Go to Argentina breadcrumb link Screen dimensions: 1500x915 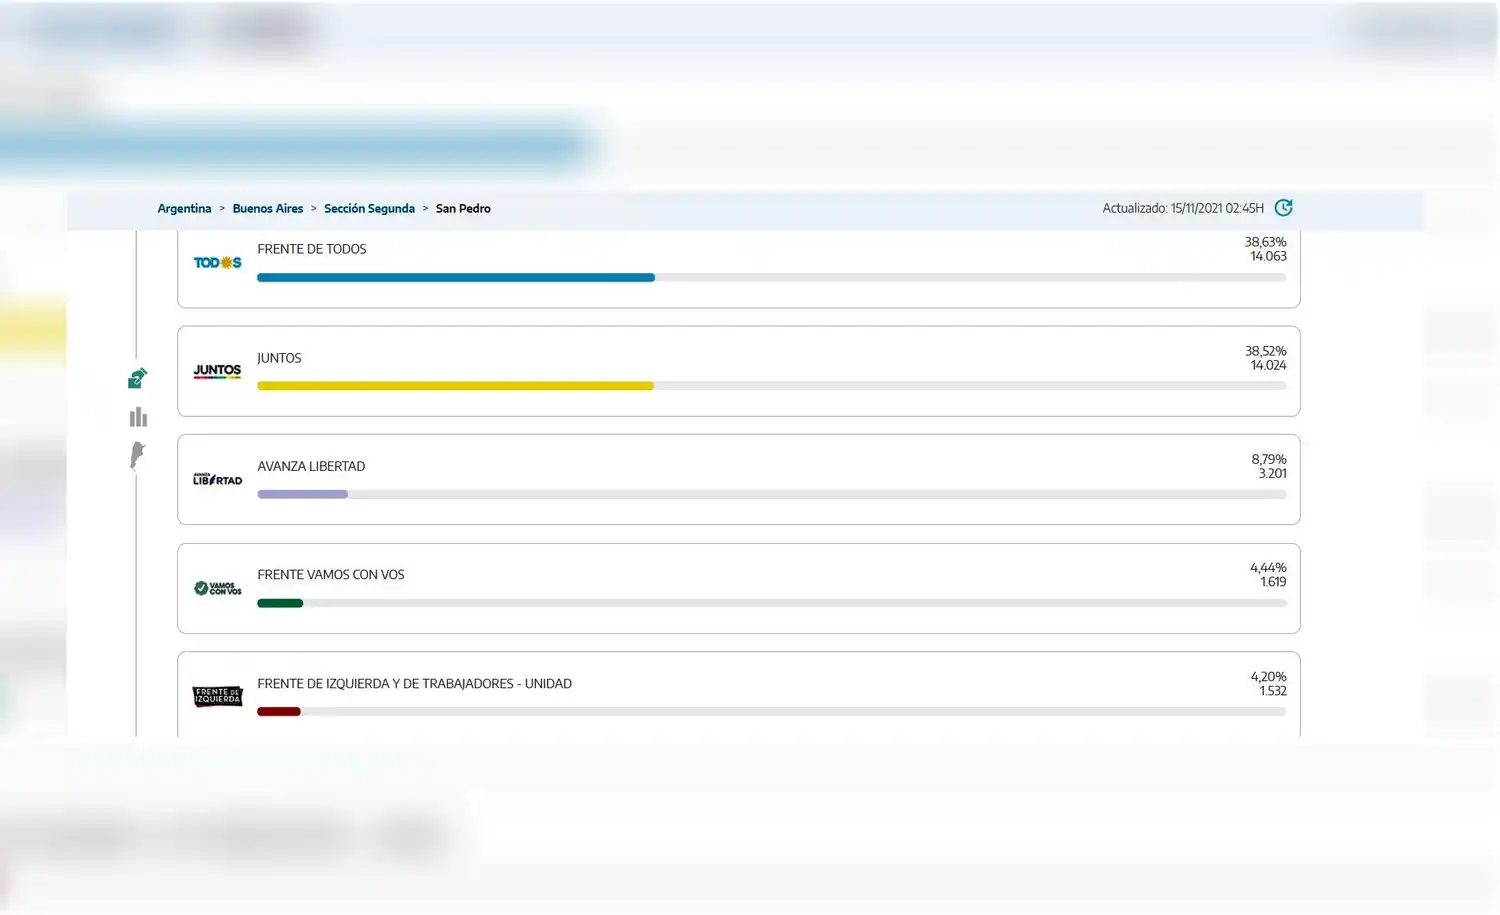point(184,209)
